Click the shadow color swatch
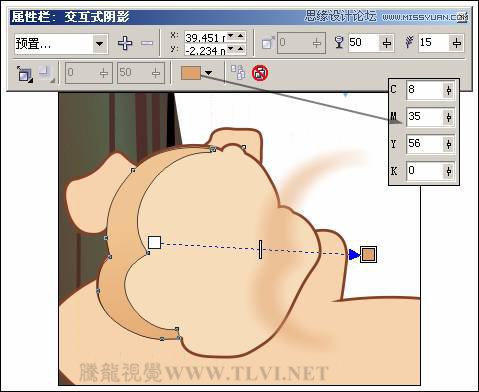Image resolution: width=479 pixels, height=392 pixels. pyautogui.click(x=191, y=73)
